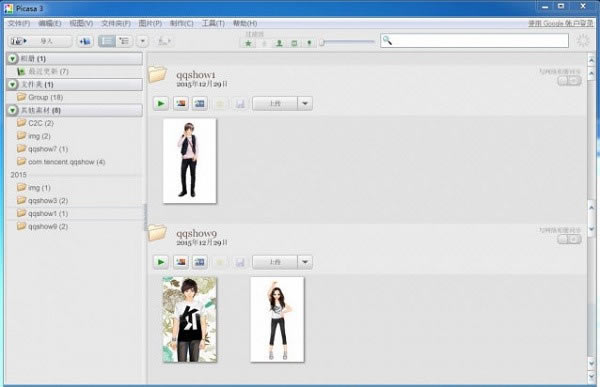
Task: Switch to flat folder list view
Action: pos(107,41)
